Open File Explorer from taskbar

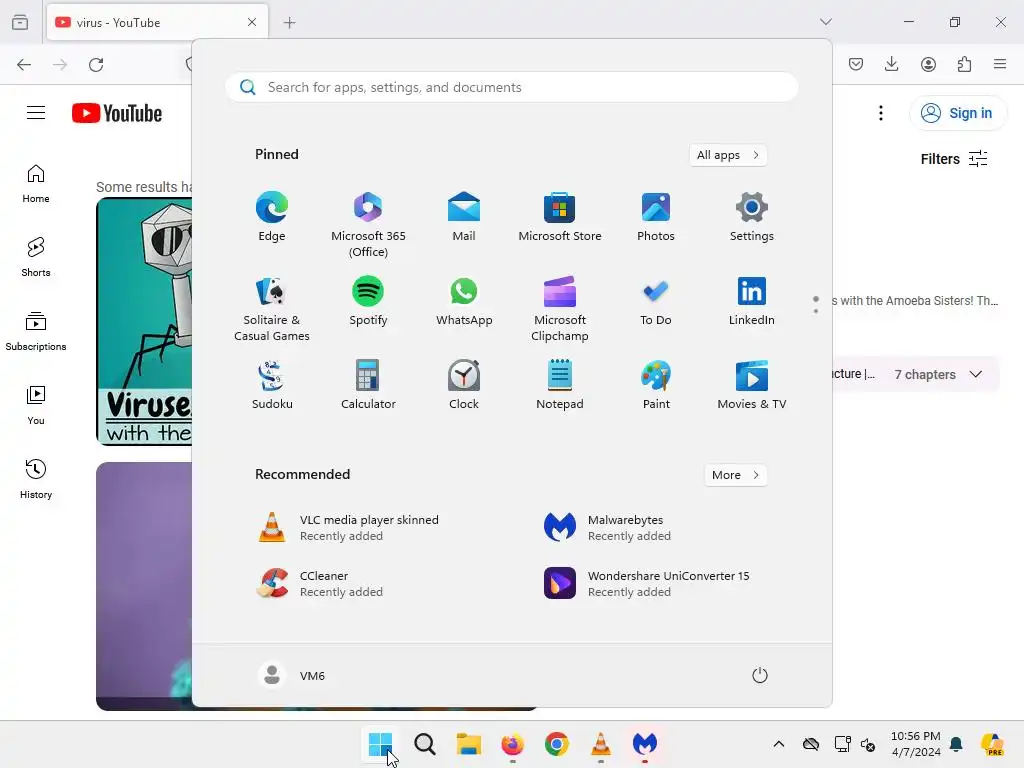click(x=468, y=744)
